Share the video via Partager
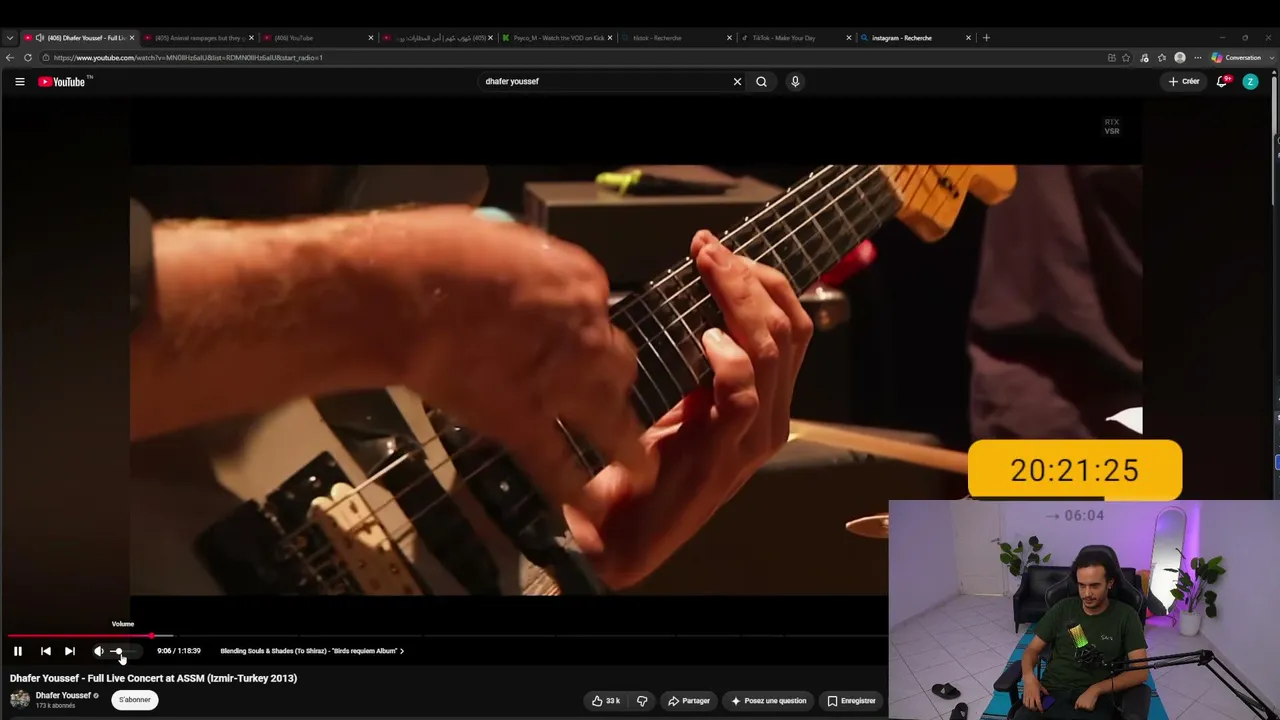 click(689, 701)
